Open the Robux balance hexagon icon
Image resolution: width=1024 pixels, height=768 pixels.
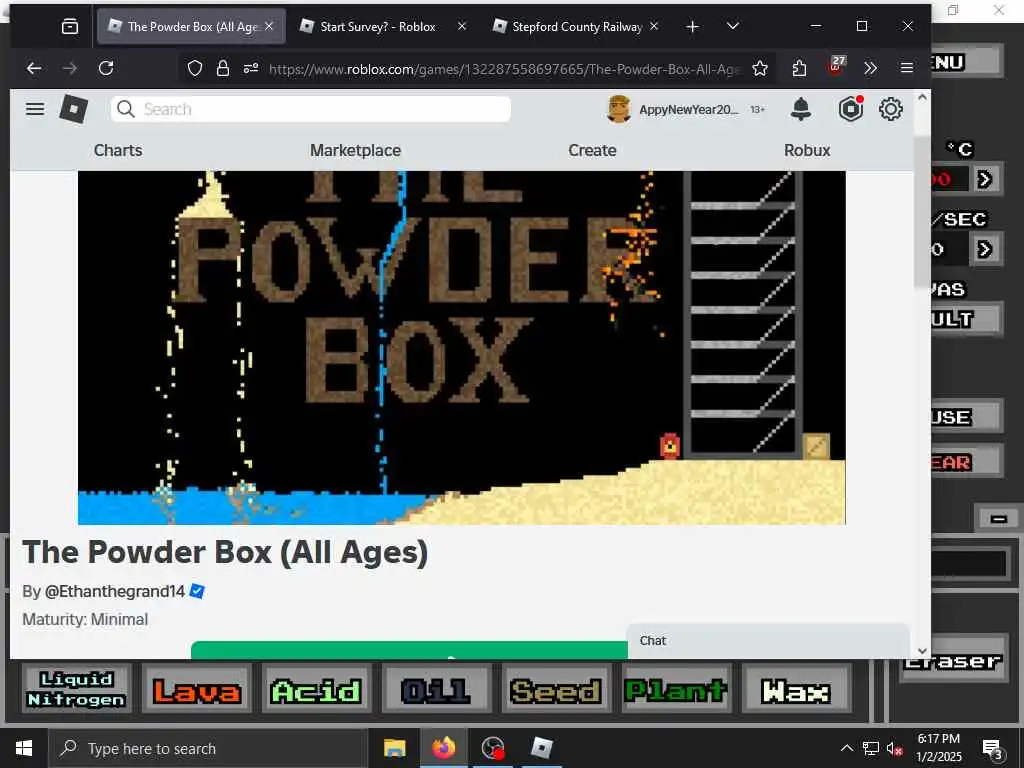(x=851, y=109)
